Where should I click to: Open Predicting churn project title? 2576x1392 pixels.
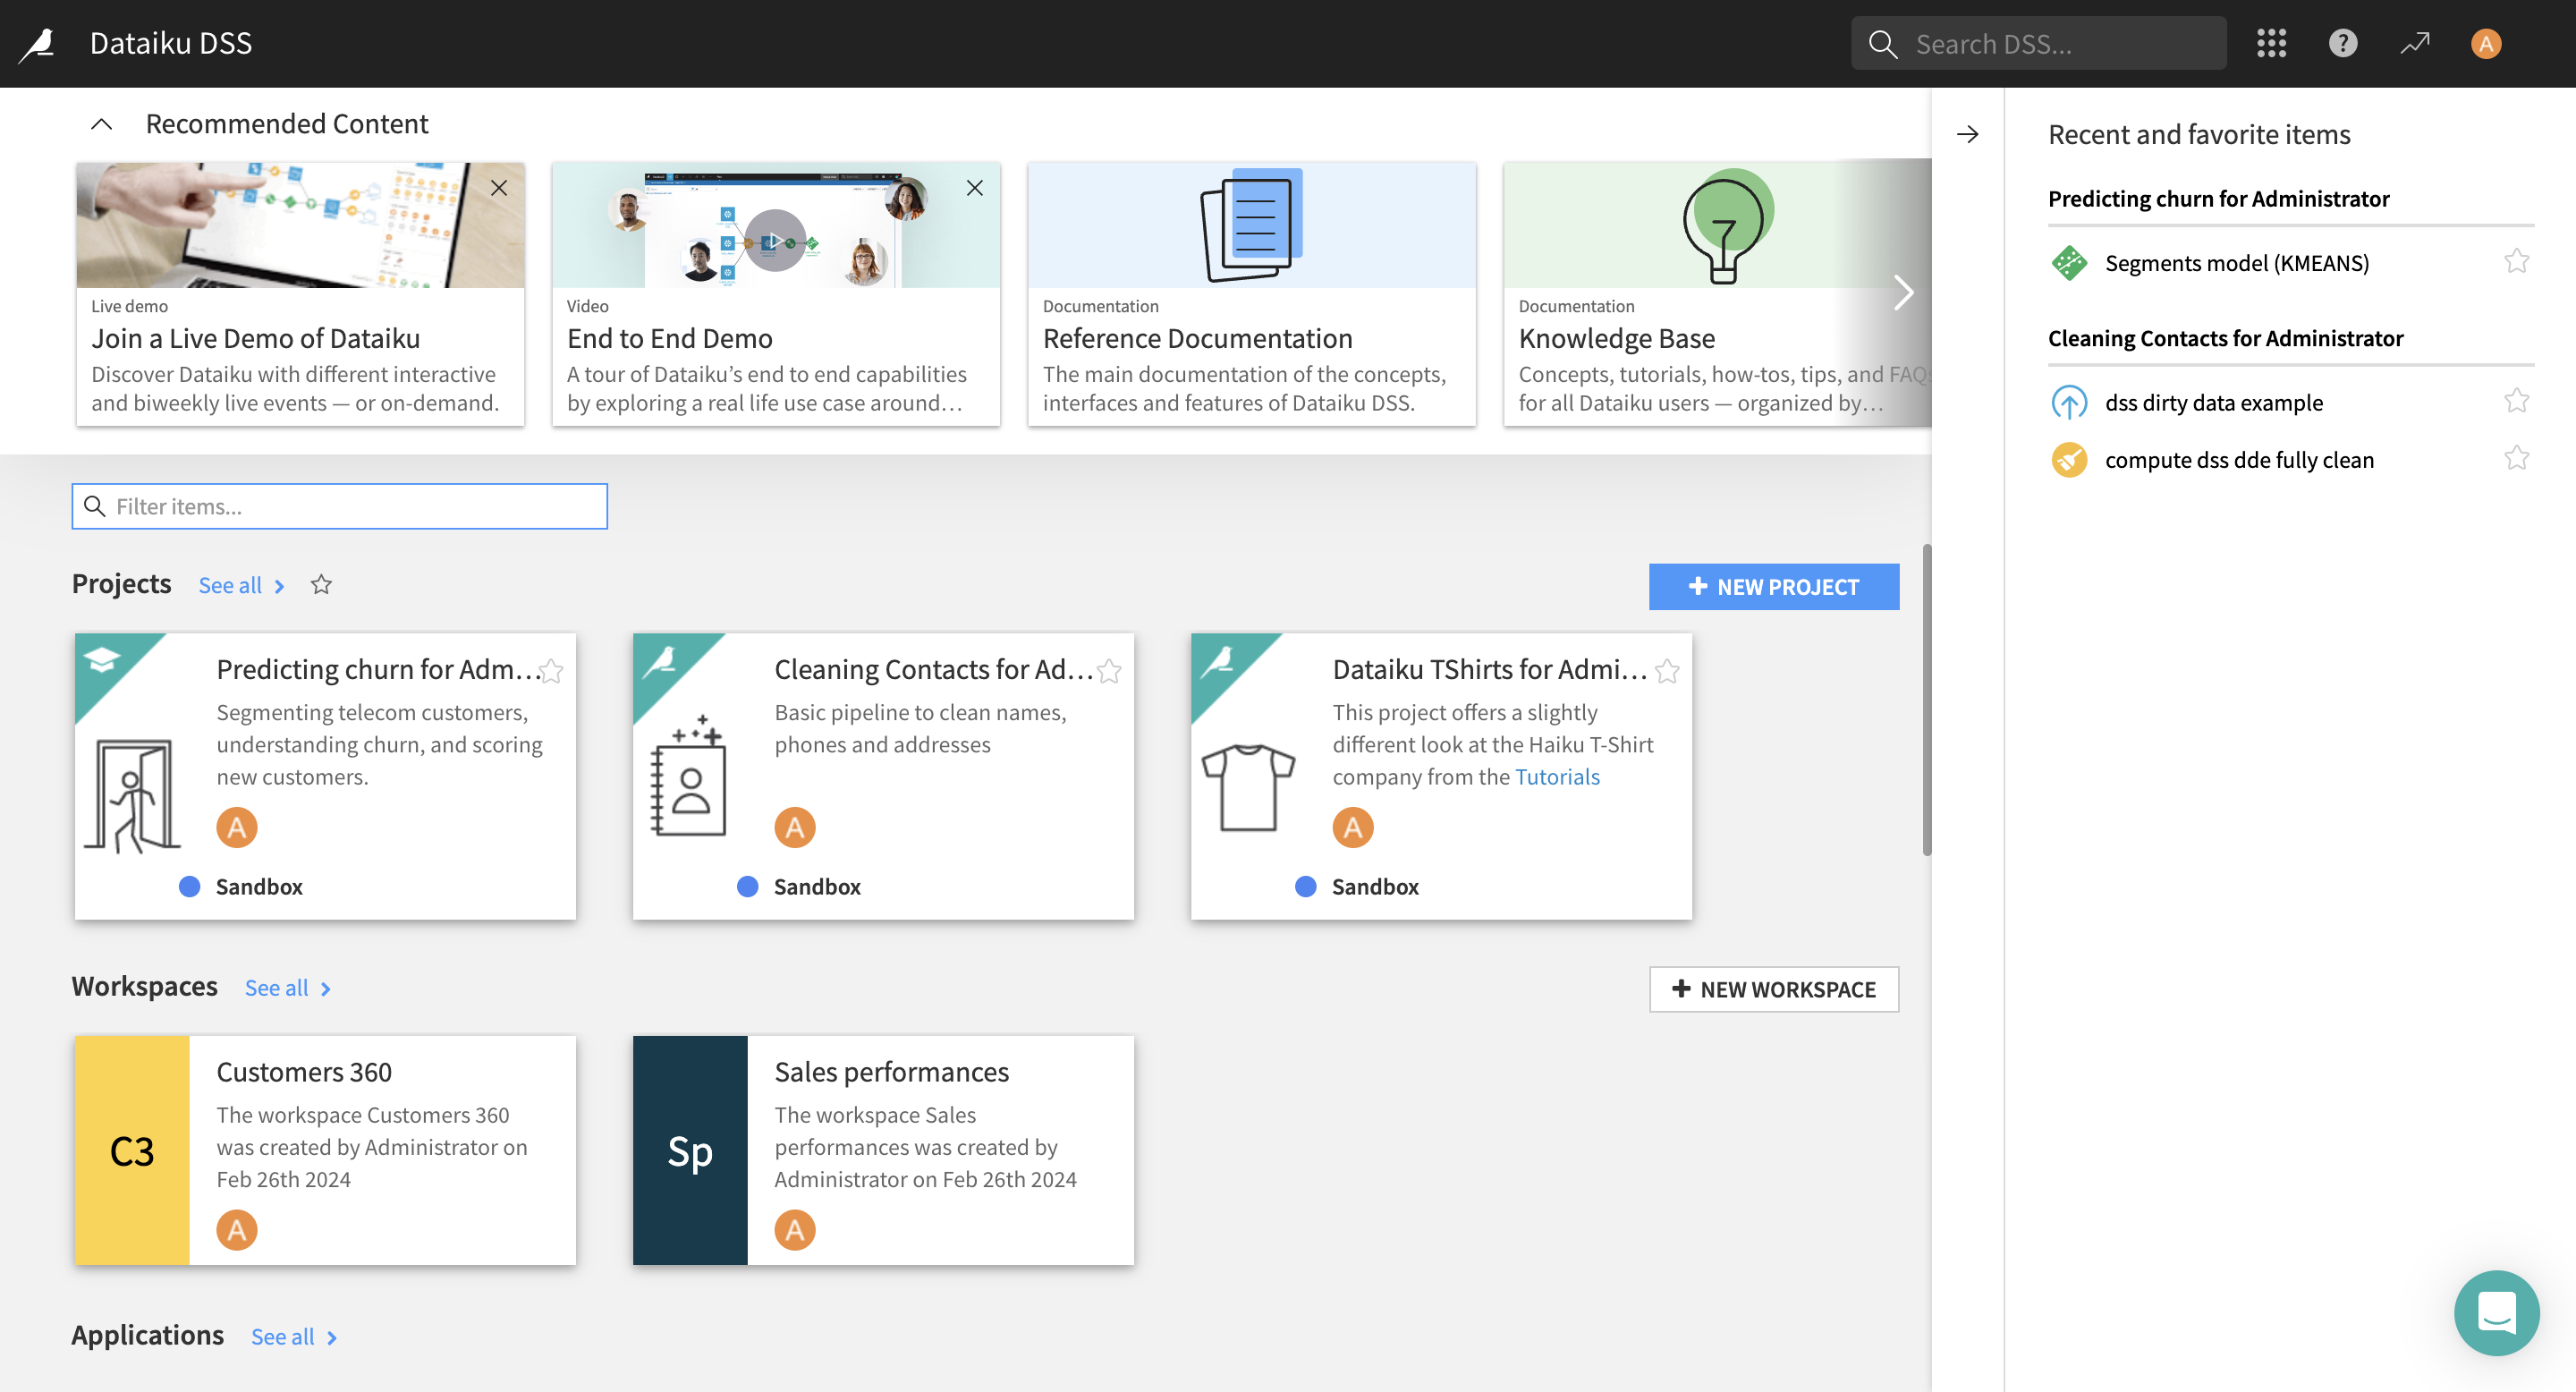[379, 669]
